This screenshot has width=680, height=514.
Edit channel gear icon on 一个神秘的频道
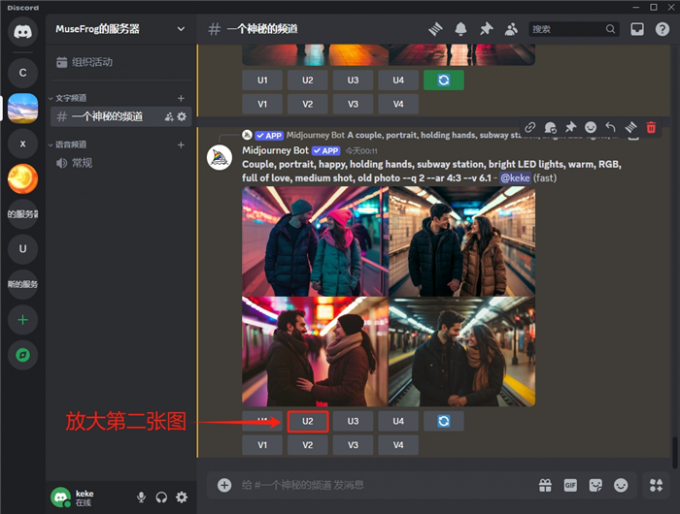182,116
